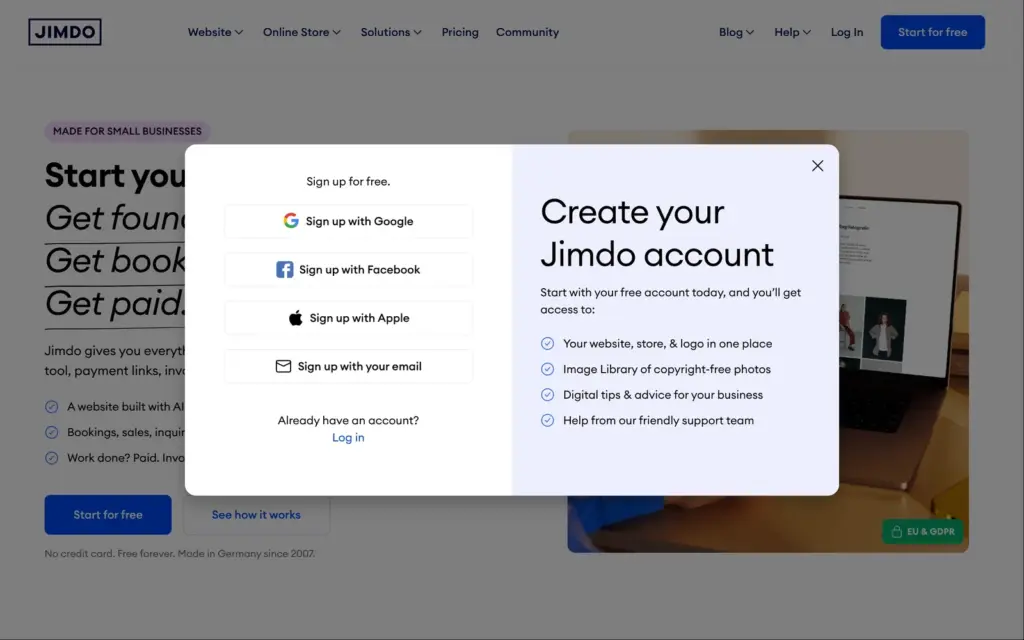The image size is (1024, 640).
Task: Expand the Blog dropdown
Action: [736, 32]
